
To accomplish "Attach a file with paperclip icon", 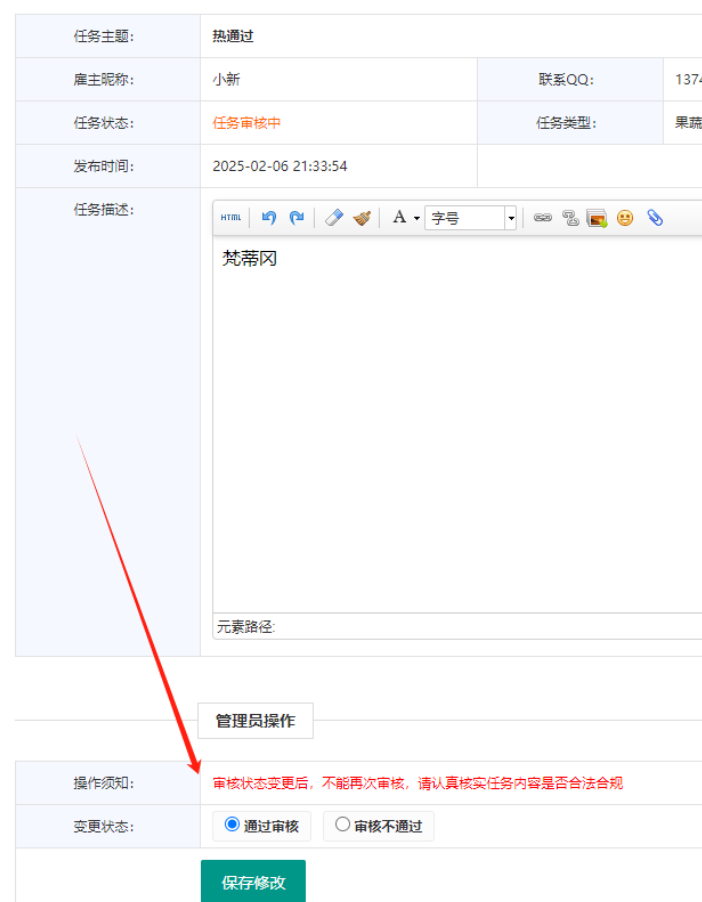I will (655, 217).
